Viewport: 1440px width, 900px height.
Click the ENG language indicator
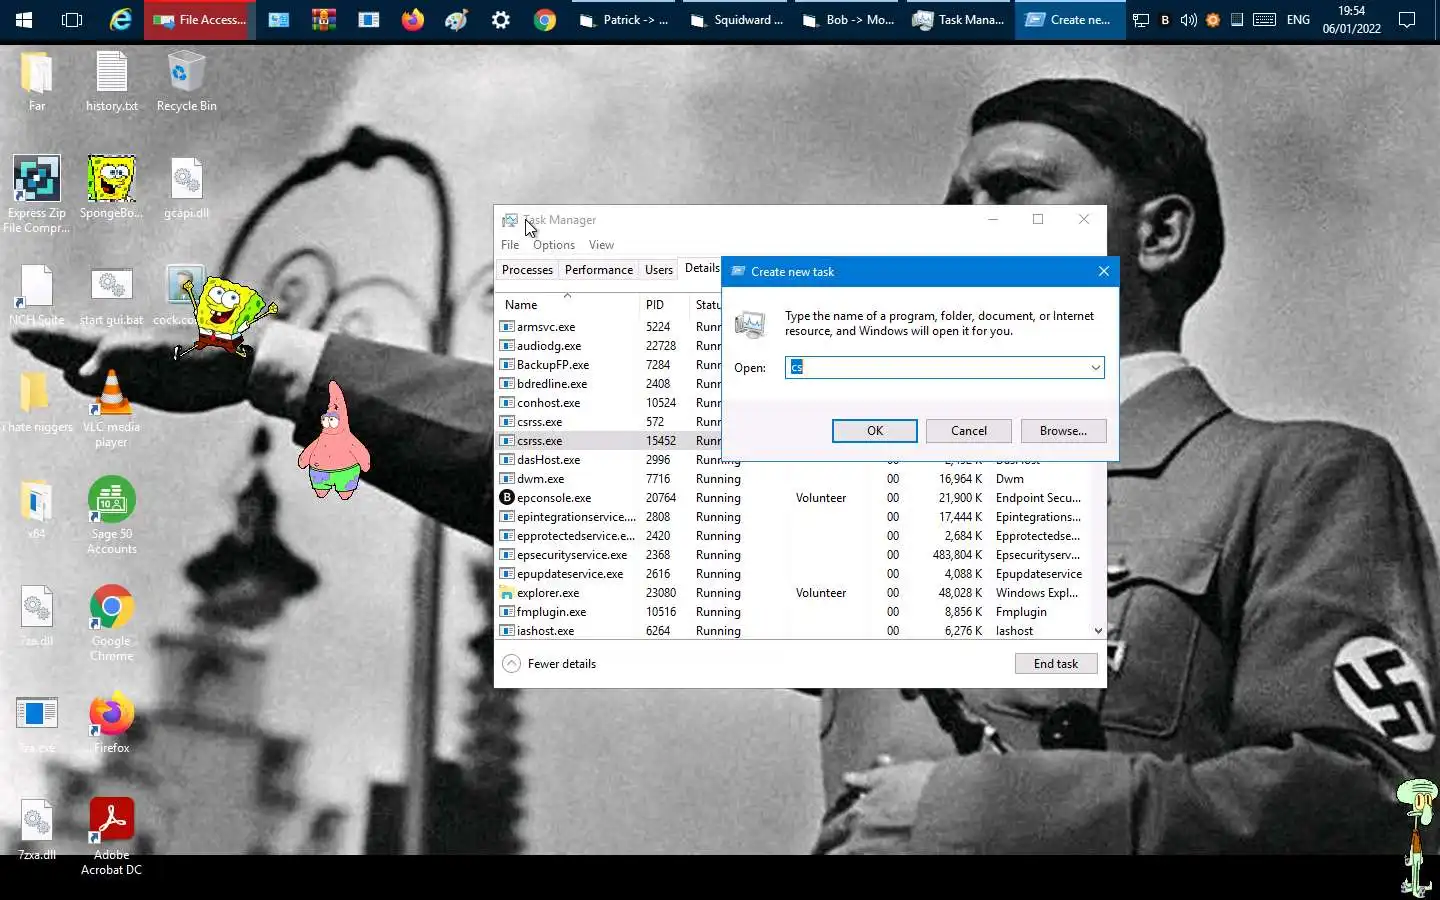click(x=1298, y=20)
